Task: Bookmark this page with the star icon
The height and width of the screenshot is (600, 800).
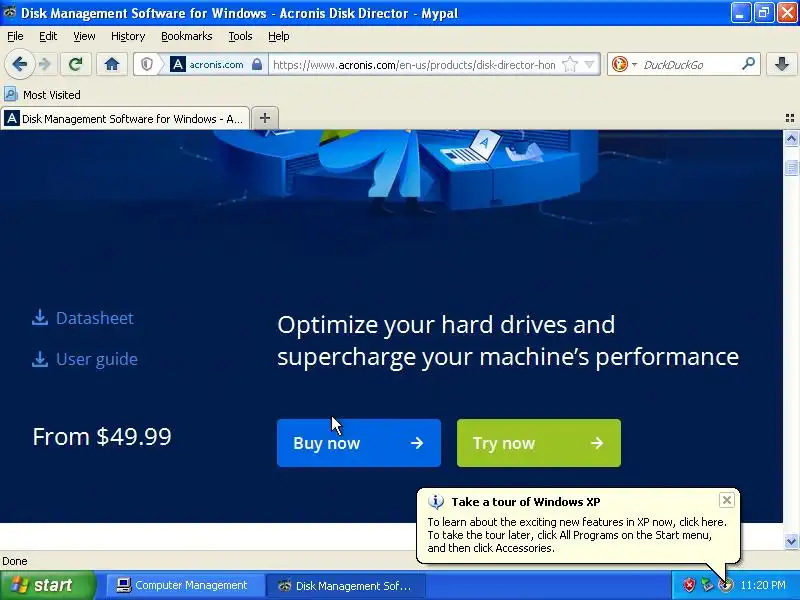Action: pos(569,64)
